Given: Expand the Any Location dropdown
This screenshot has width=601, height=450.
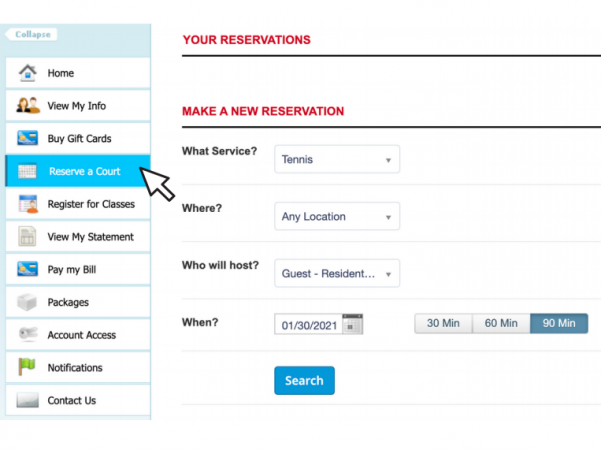Looking at the screenshot, I should 337,217.
